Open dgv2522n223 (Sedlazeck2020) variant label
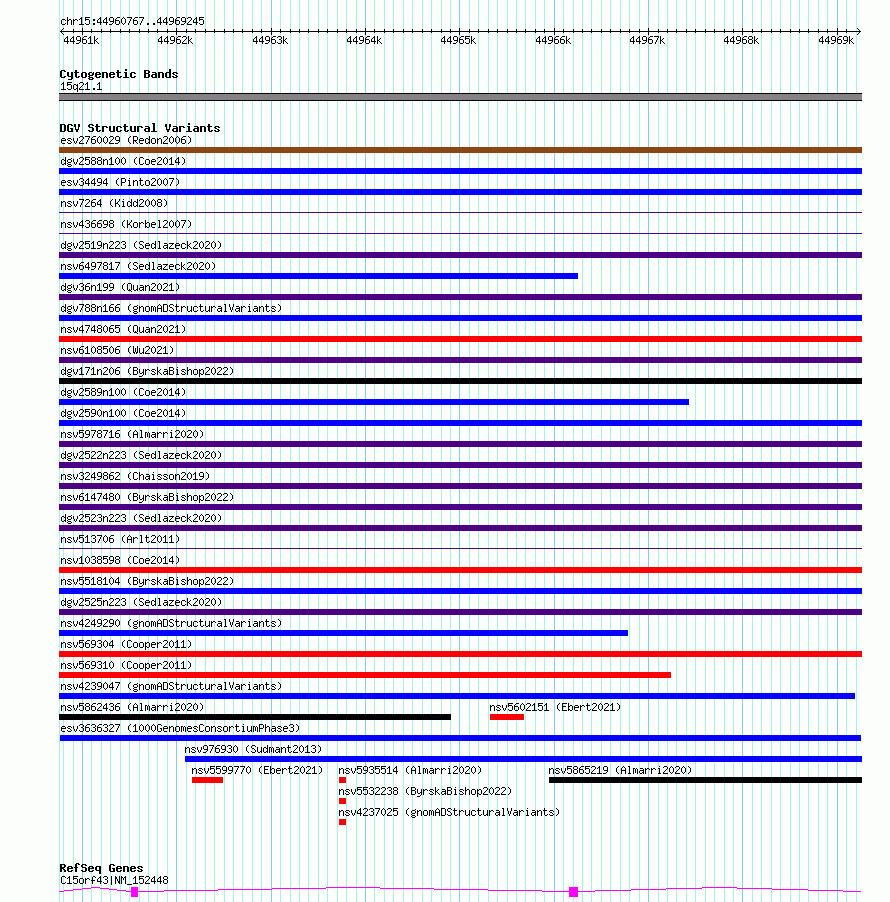The height and width of the screenshot is (902, 890). (x=141, y=455)
